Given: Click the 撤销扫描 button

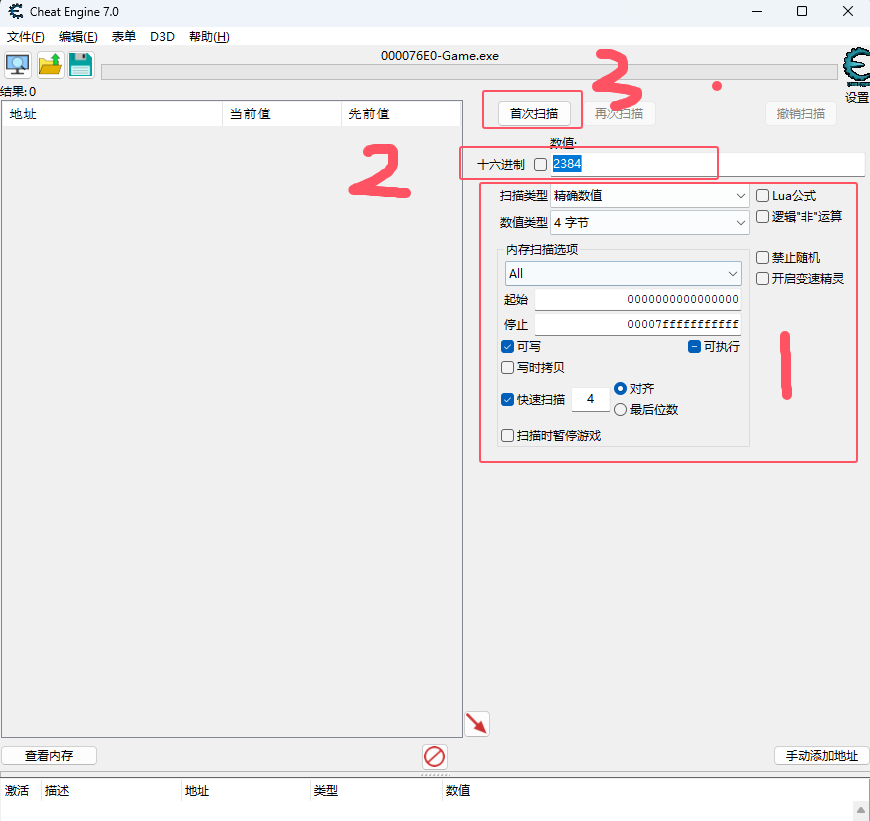Looking at the screenshot, I should point(801,114).
